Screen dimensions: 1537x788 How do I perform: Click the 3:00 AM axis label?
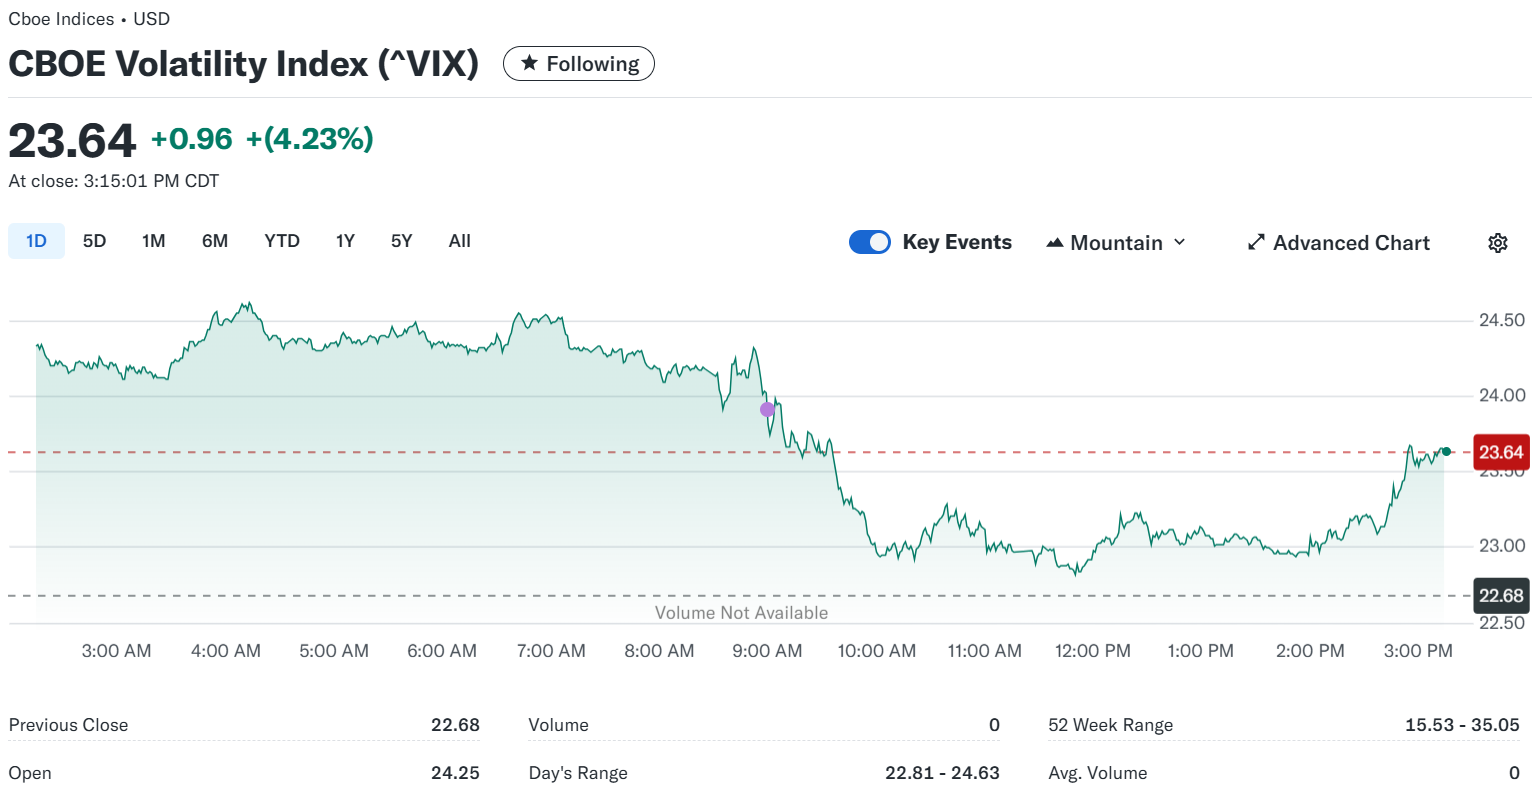pos(116,651)
